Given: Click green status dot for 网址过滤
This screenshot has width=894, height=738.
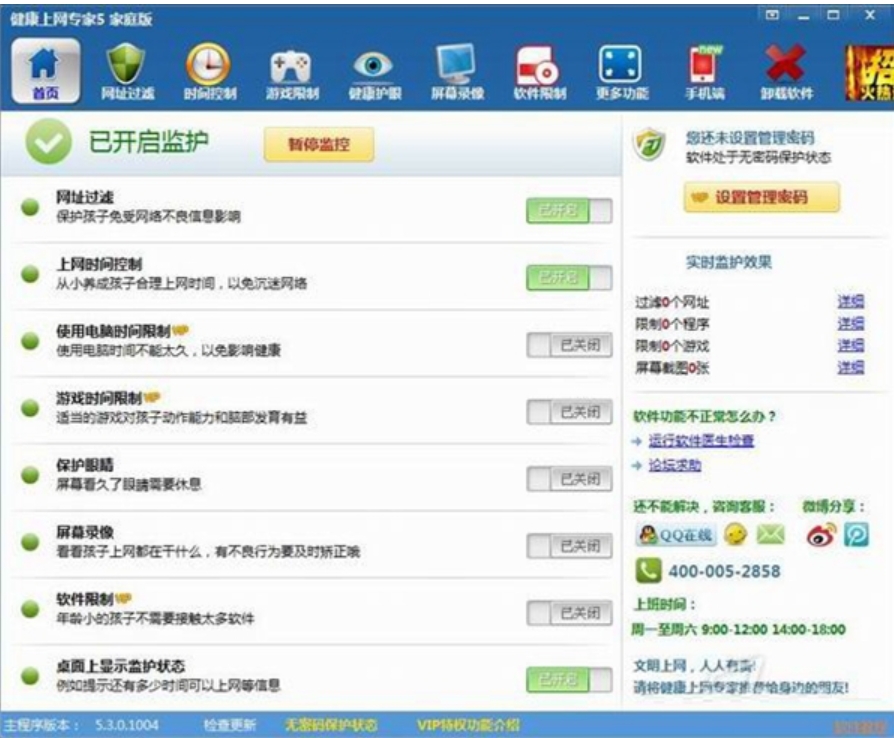Looking at the screenshot, I should coord(30,207).
